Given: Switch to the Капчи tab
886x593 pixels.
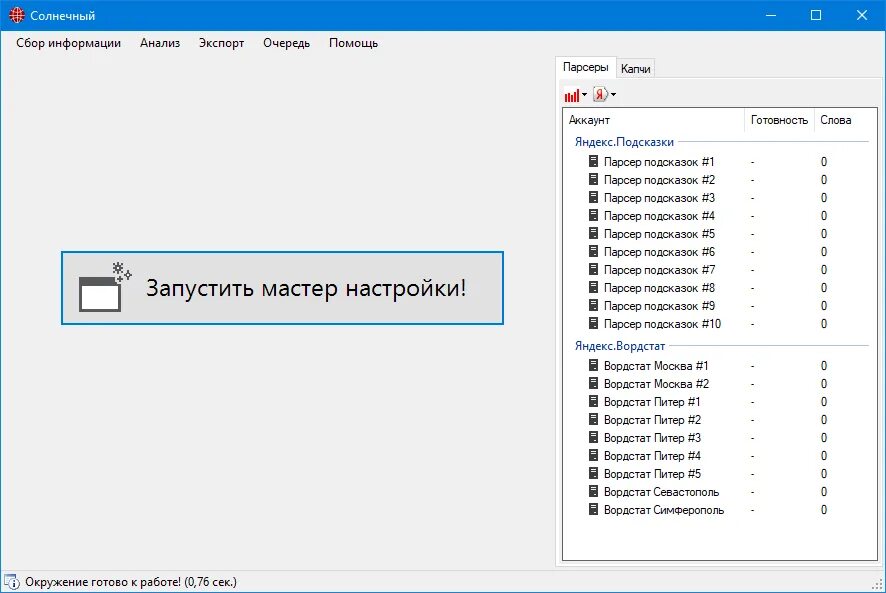Looking at the screenshot, I should pyautogui.click(x=636, y=69).
